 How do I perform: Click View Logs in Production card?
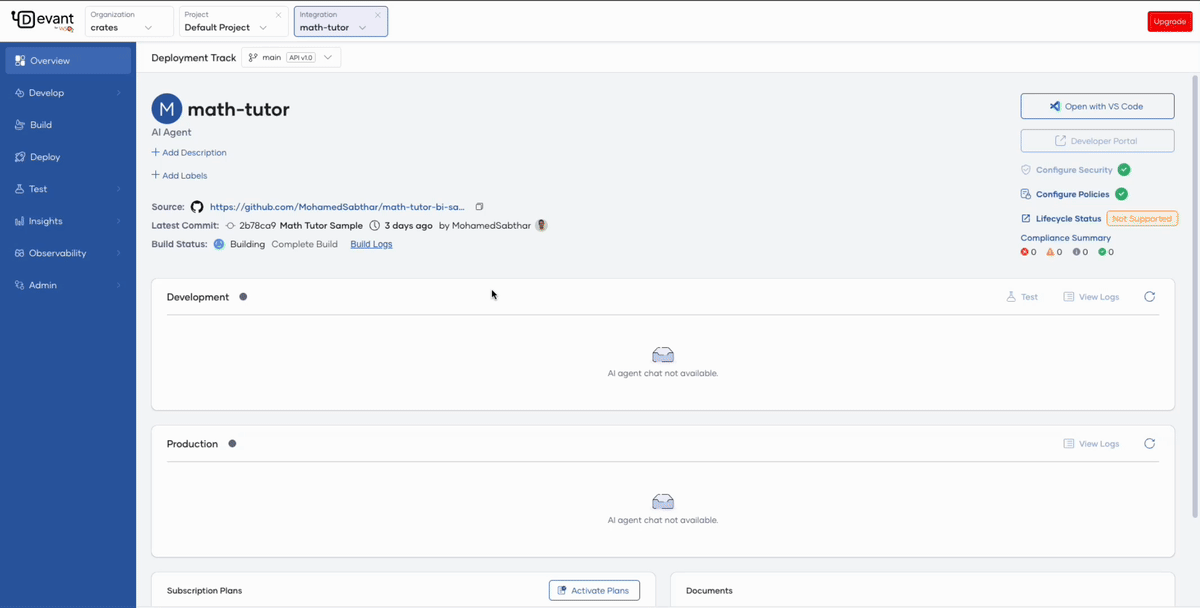[x=1091, y=444]
